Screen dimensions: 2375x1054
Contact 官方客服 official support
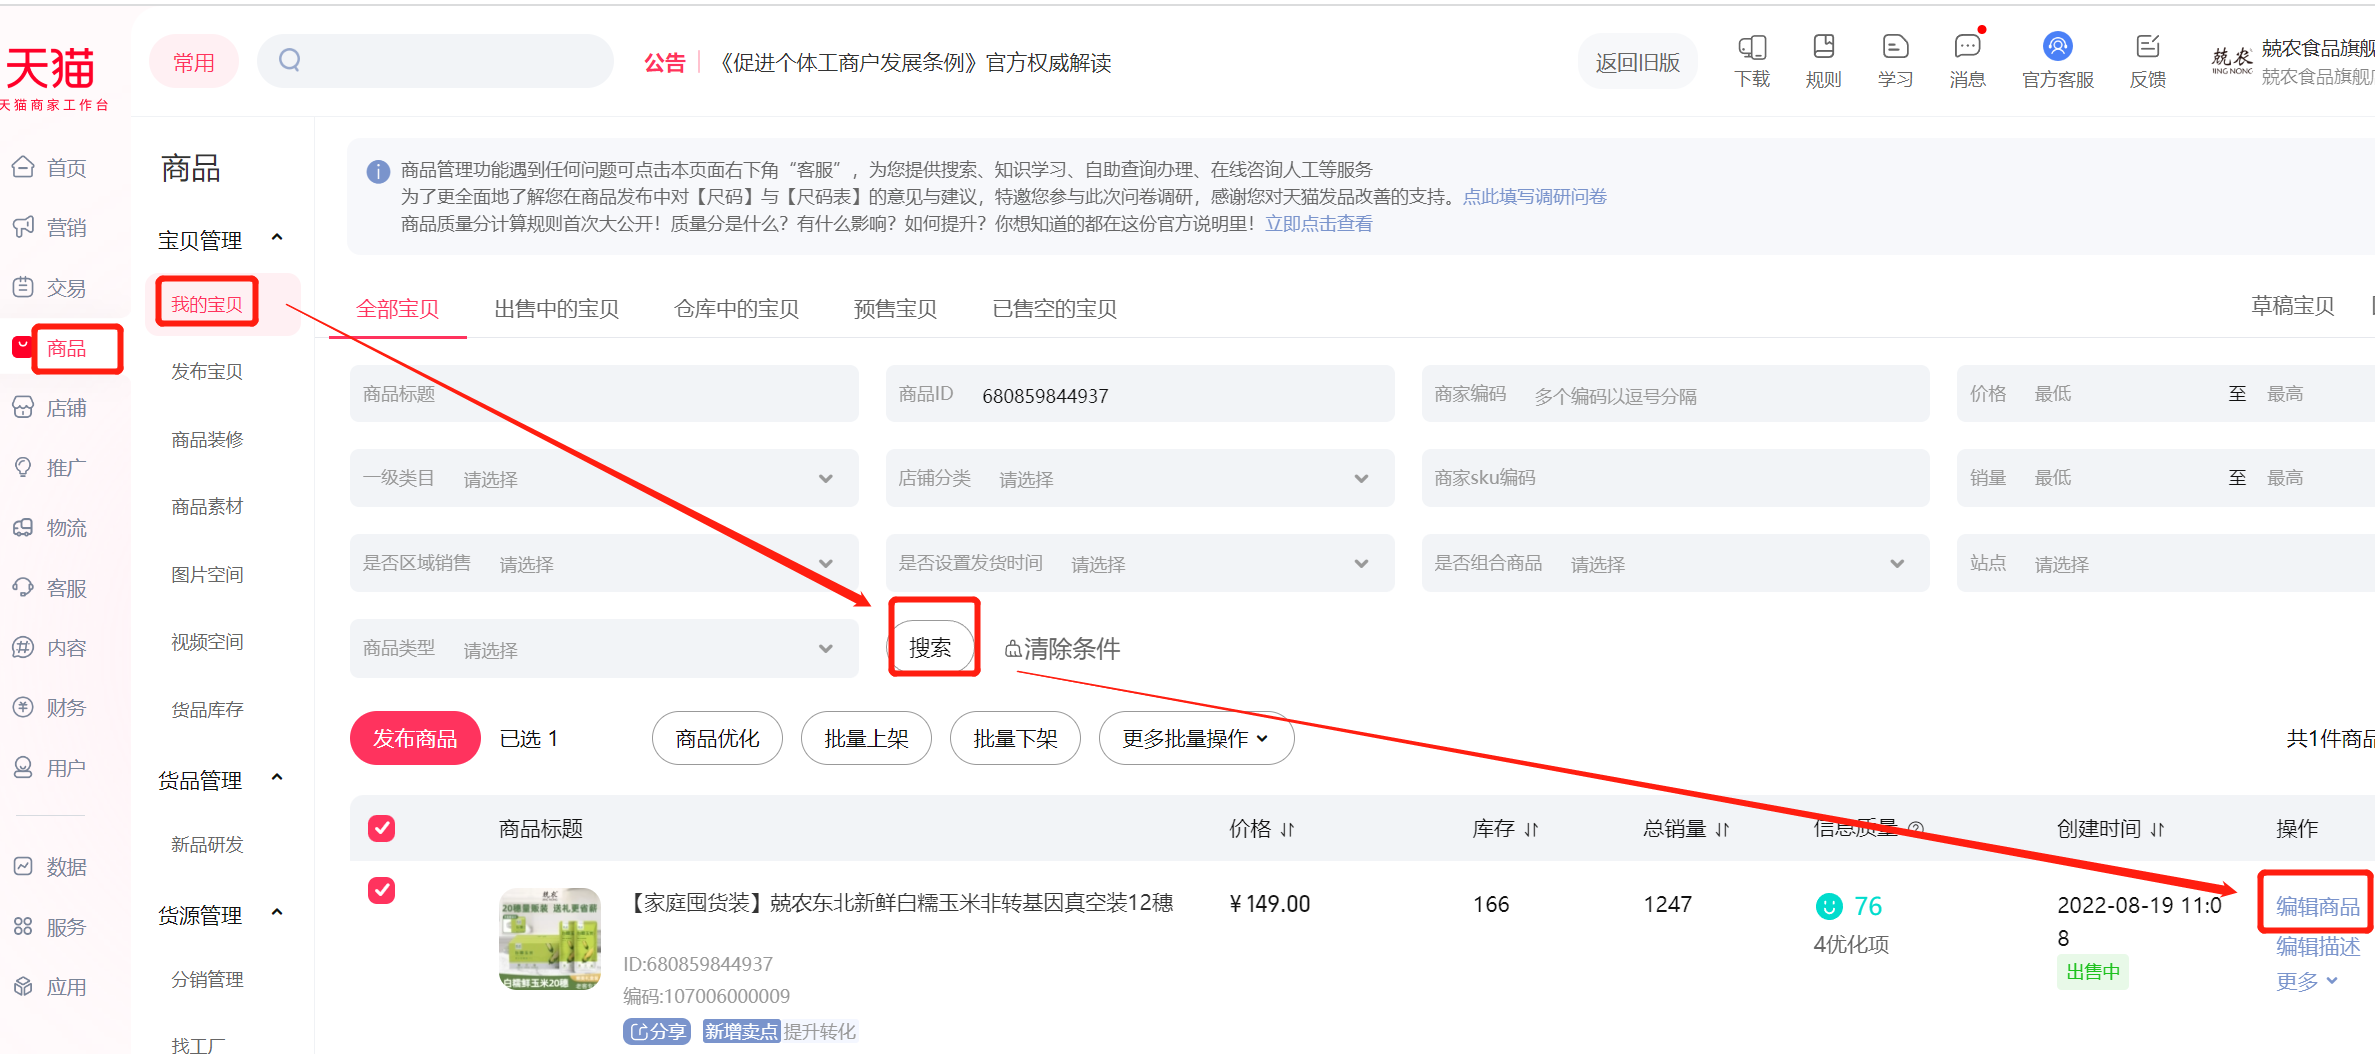2057,61
